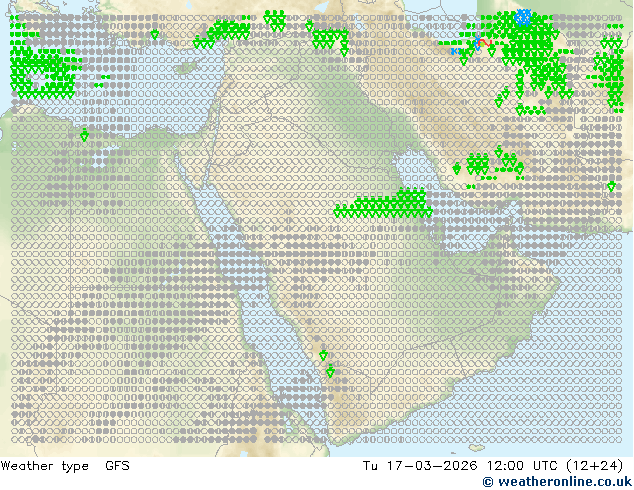Click the isolated green shower symbol over Pakistan
This screenshot has height=490, width=634.
pos(611,186)
